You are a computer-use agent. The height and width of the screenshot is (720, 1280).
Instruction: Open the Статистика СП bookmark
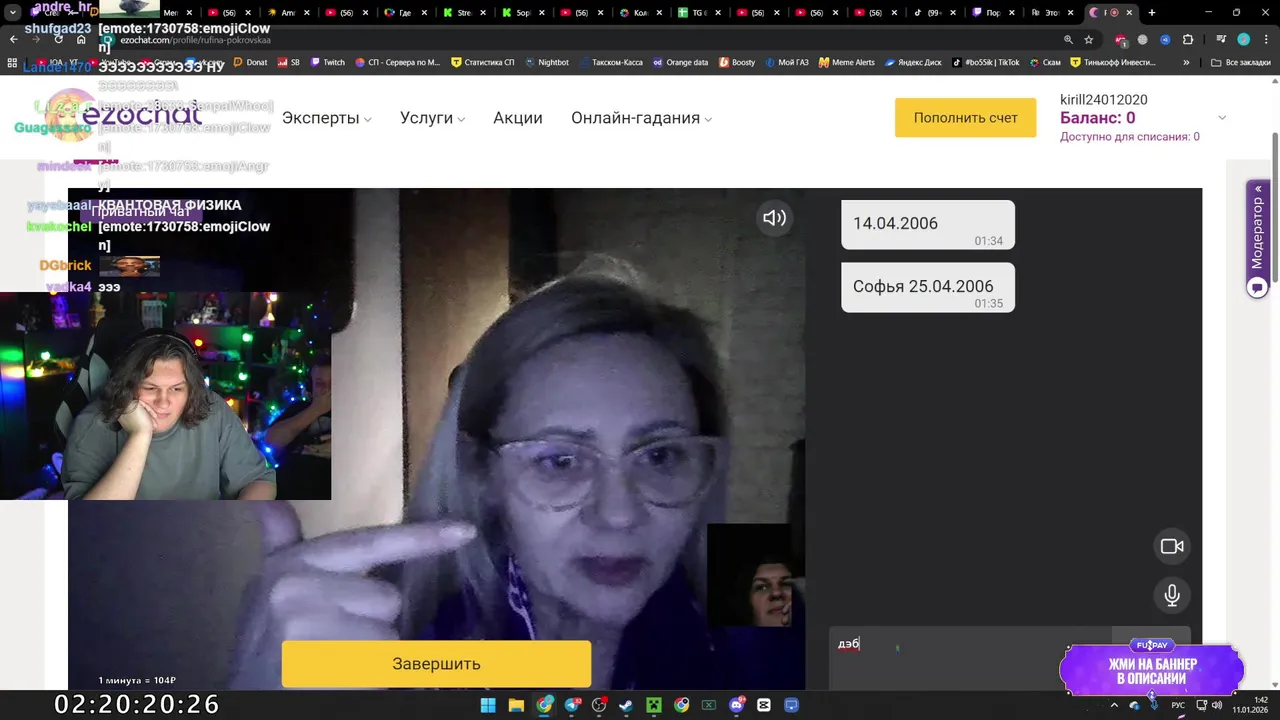coord(482,62)
